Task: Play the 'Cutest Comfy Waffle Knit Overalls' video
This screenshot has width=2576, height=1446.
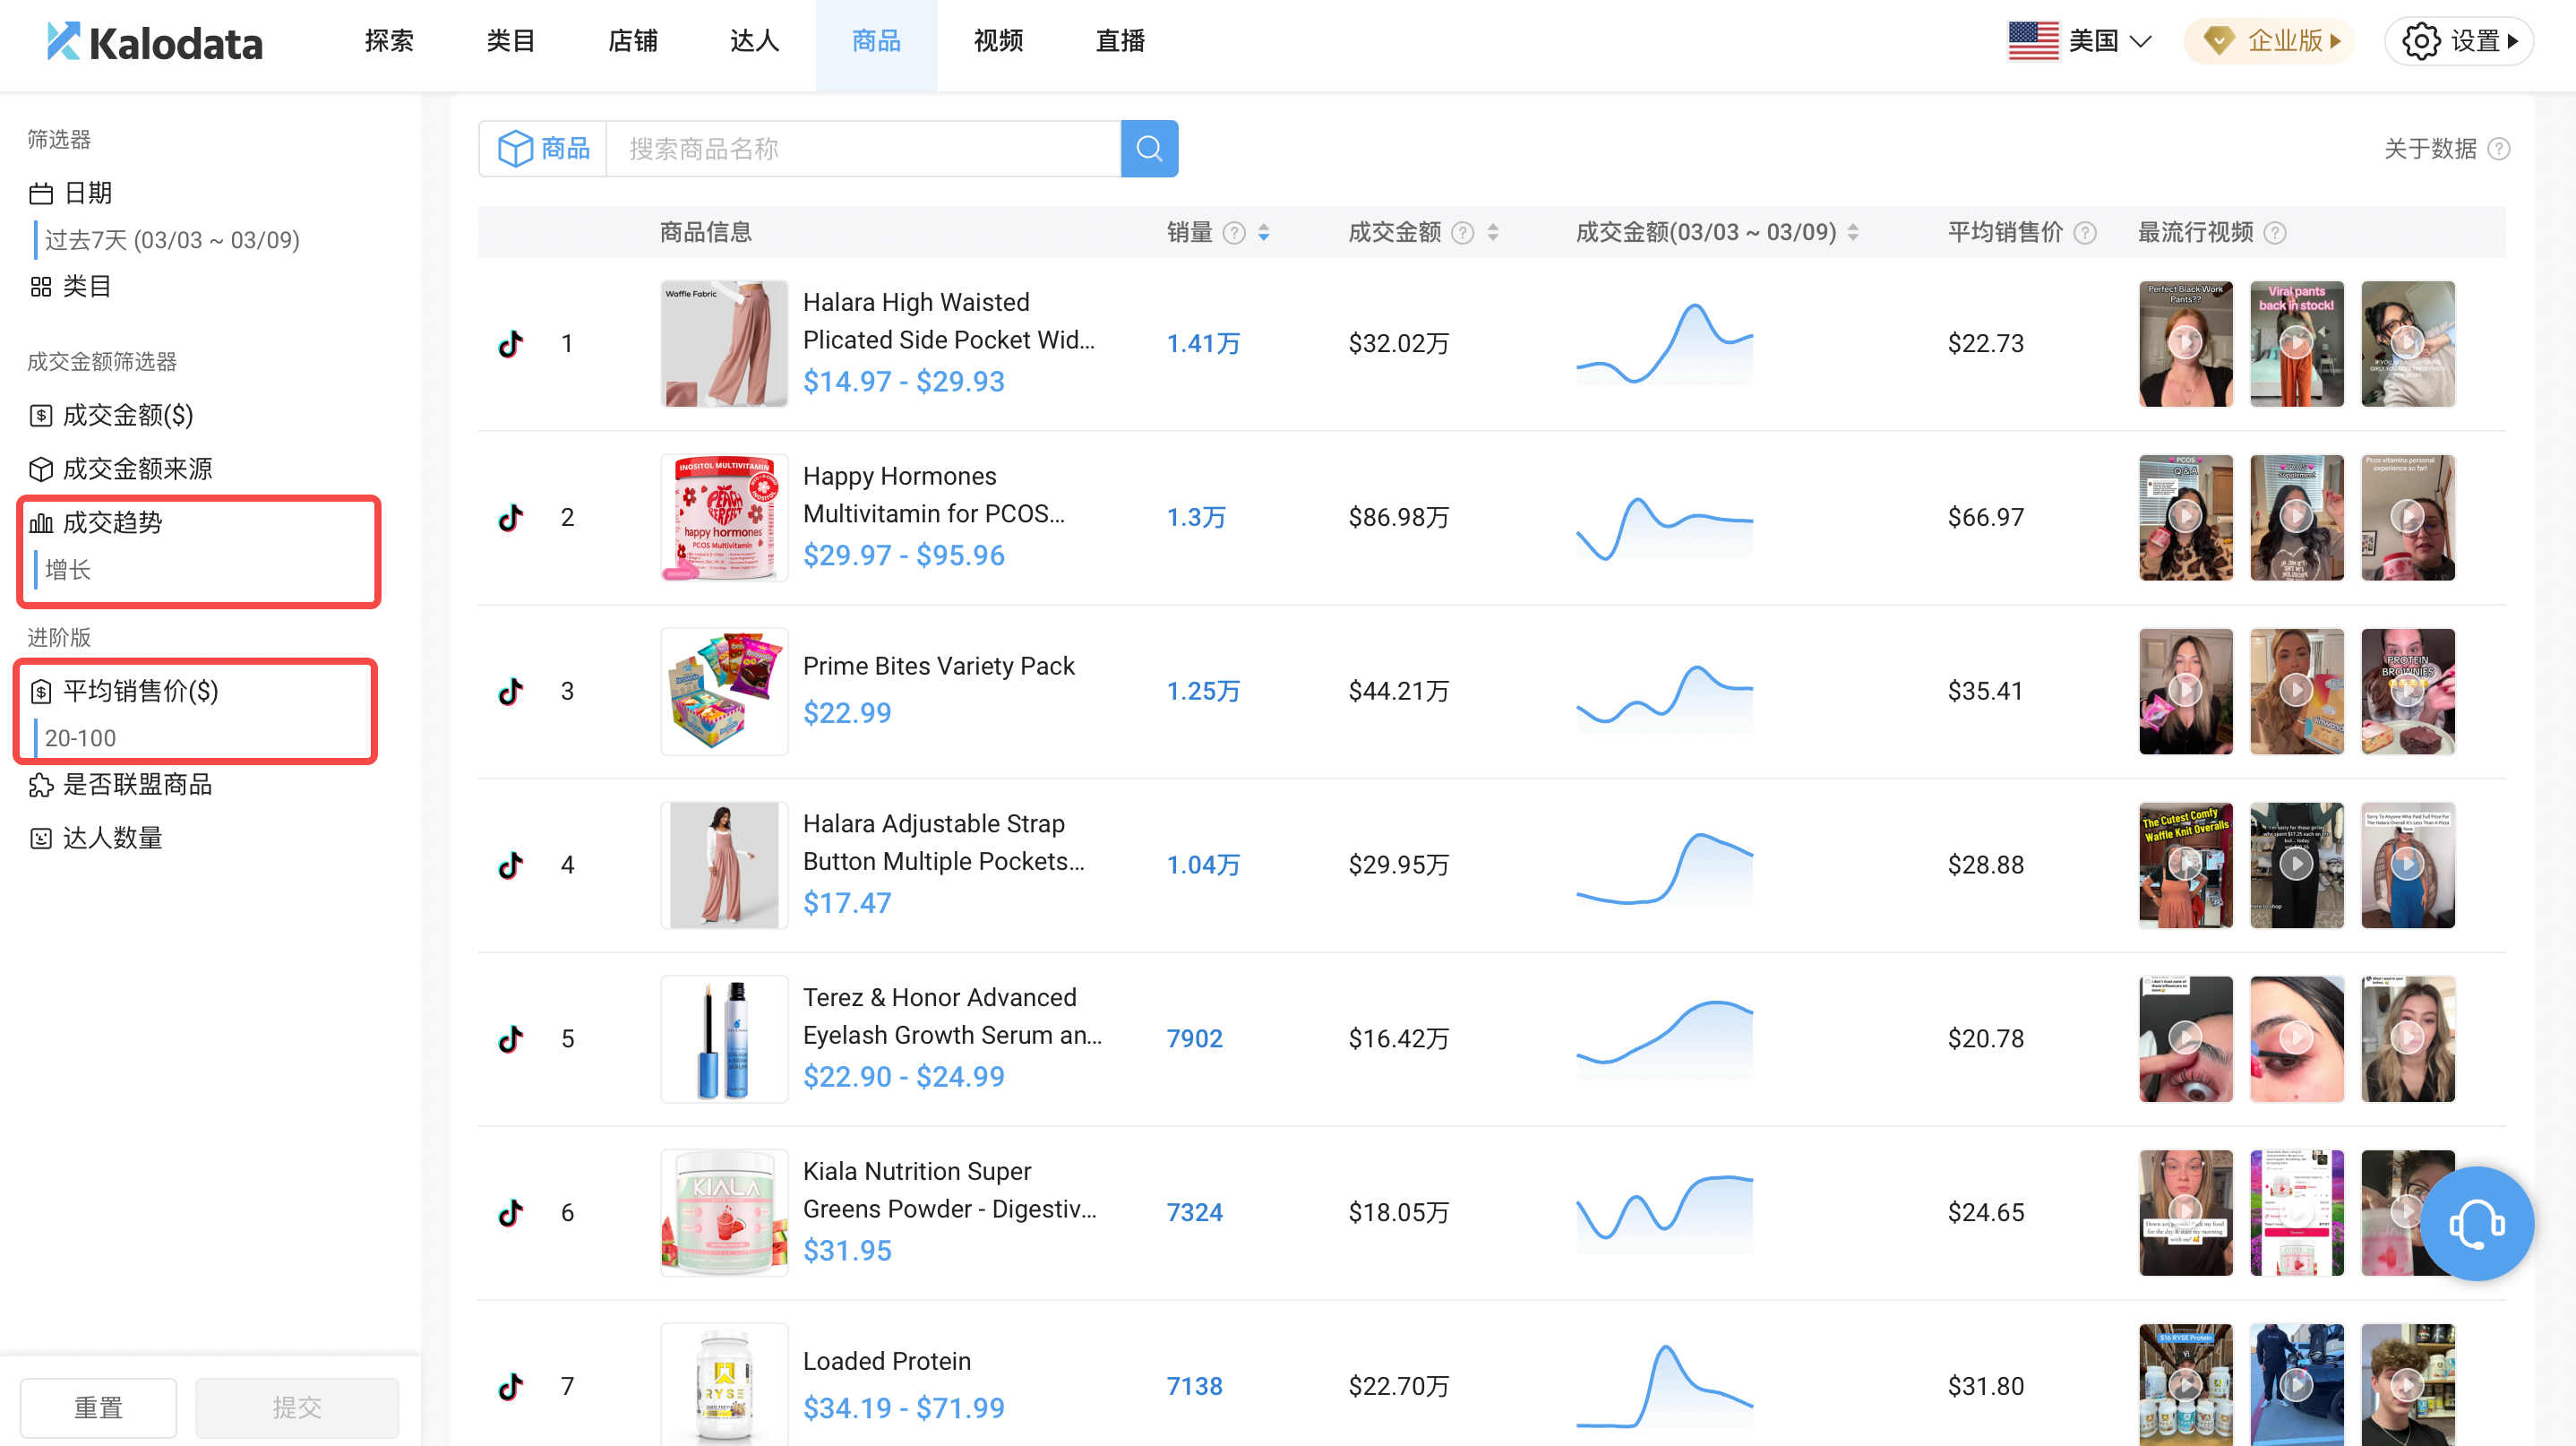Action: (x=2185, y=865)
